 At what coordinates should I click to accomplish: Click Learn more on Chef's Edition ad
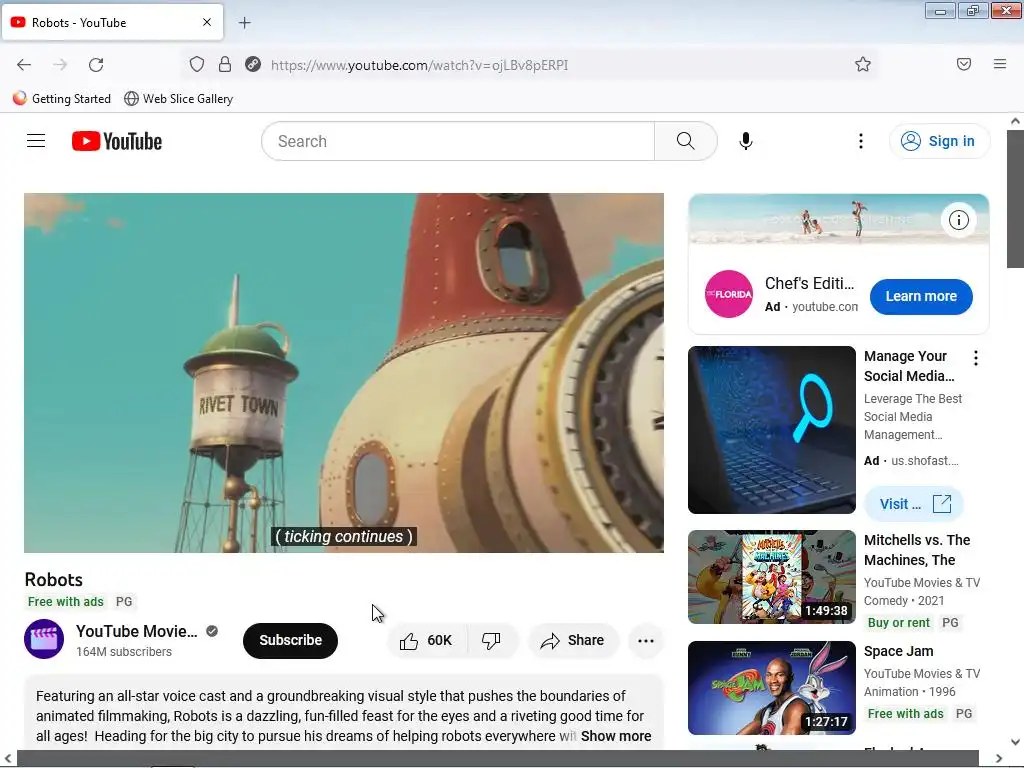(x=921, y=296)
